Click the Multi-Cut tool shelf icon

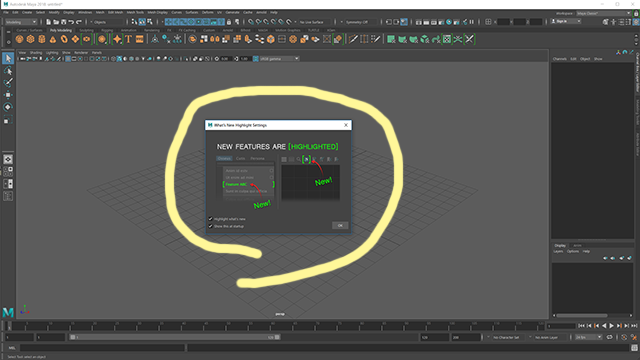tap(353, 39)
